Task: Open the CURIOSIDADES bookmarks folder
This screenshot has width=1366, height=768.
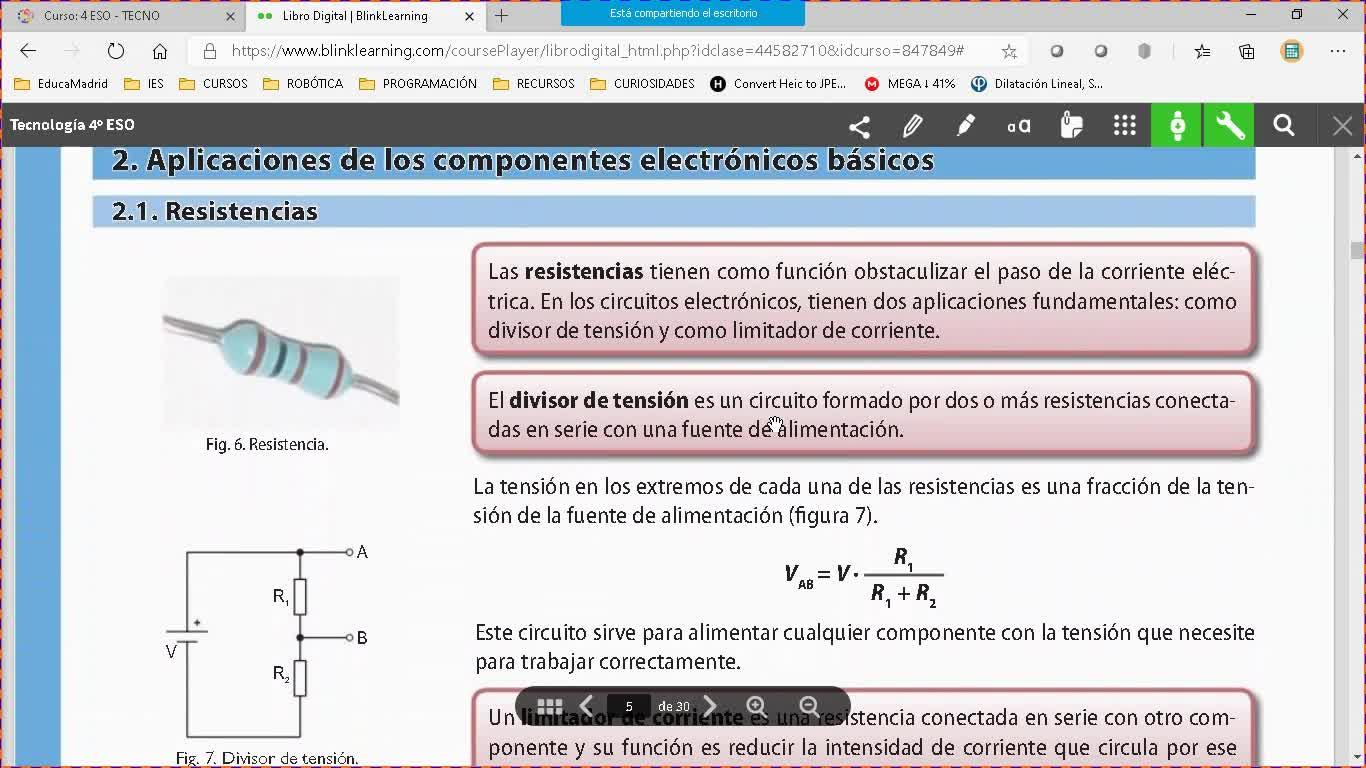Action: (x=642, y=84)
